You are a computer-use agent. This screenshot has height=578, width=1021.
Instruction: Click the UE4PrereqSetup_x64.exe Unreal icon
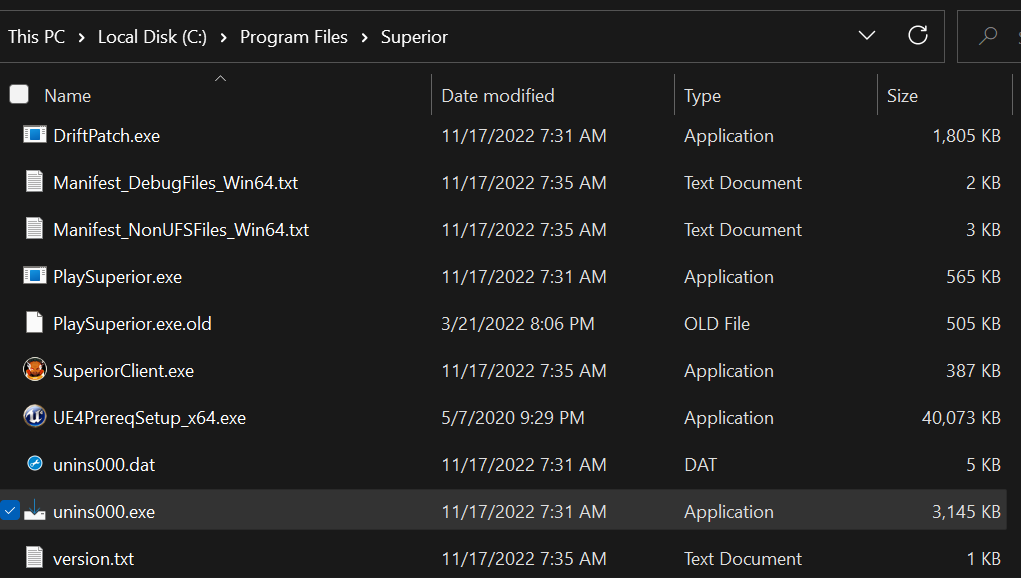35,417
